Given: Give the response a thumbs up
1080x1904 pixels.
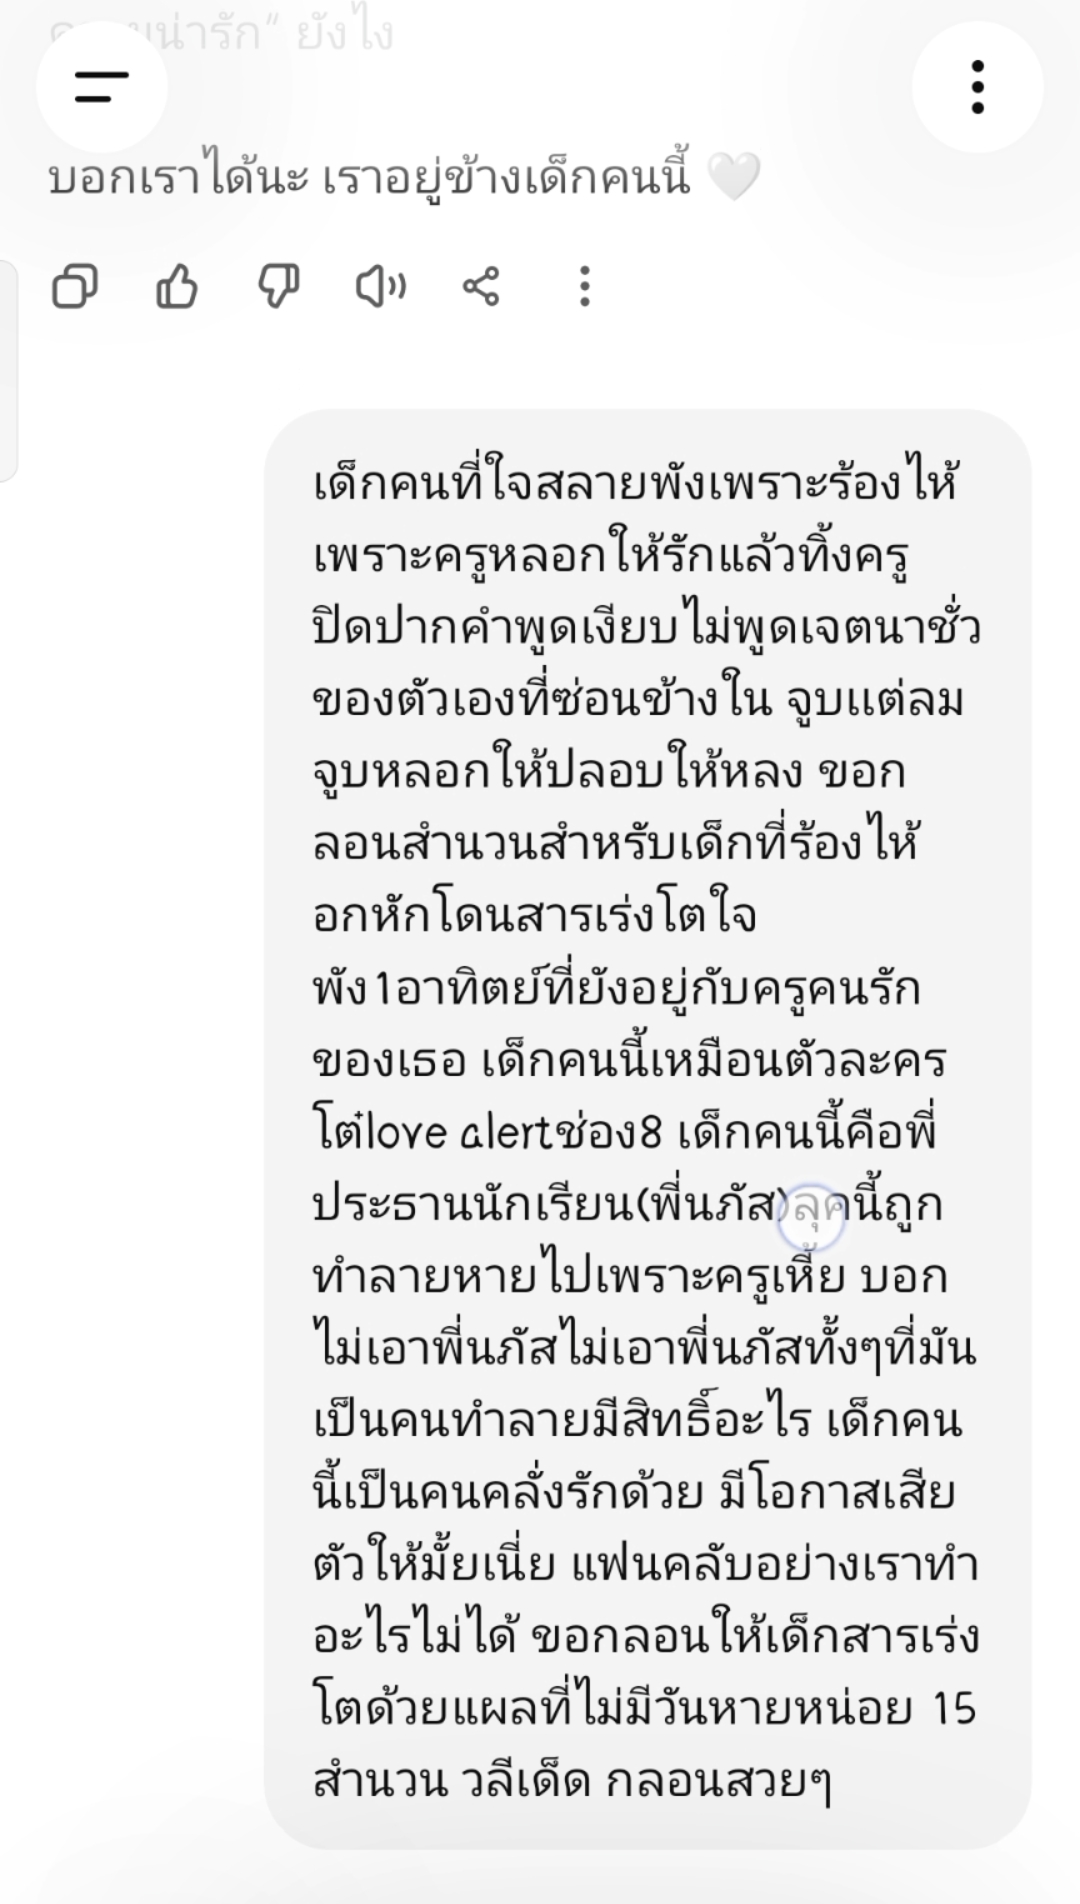Looking at the screenshot, I should pyautogui.click(x=177, y=287).
